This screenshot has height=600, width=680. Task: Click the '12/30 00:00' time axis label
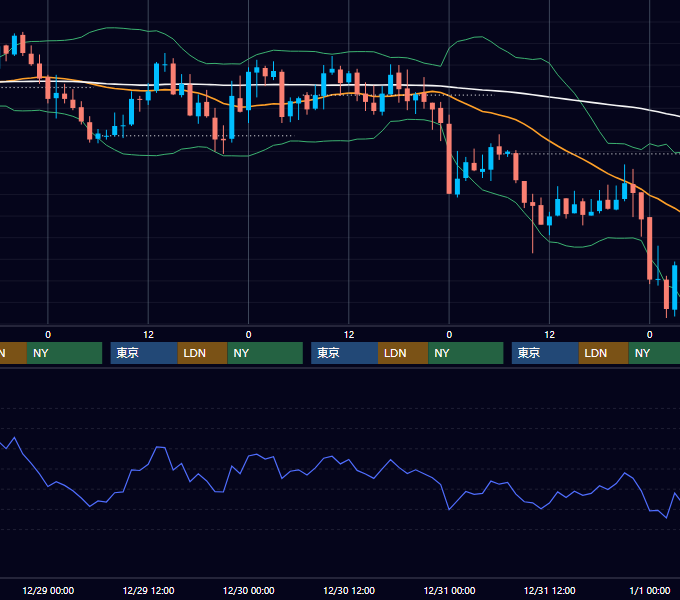tap(248, 590)
